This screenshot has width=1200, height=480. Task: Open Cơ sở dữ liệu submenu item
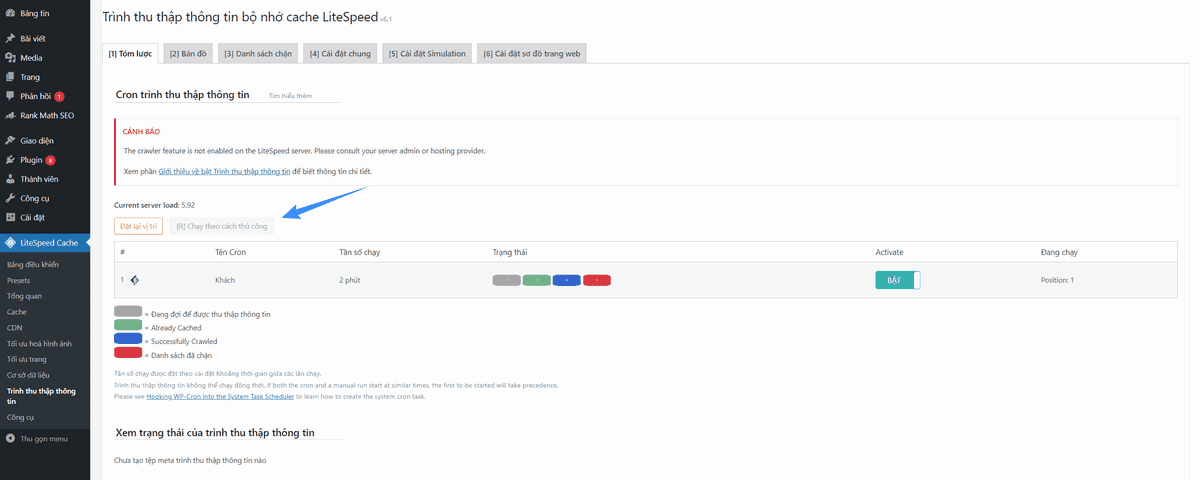click(x=30, y=374)
